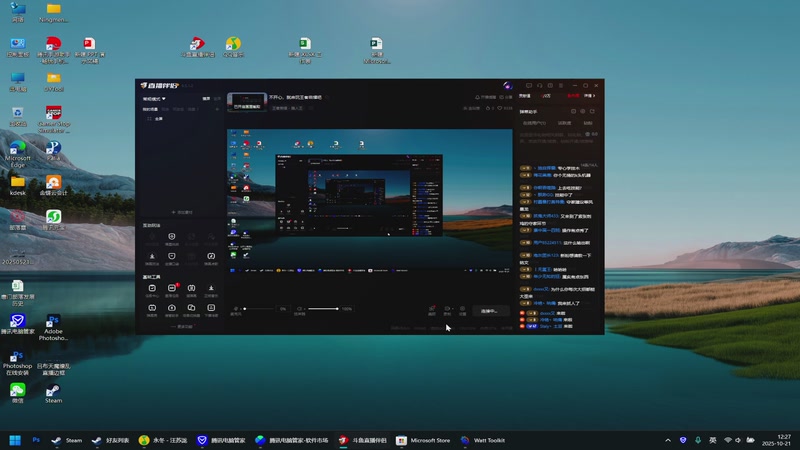Click the speaker volume slider at 100%

(x=323, y=309)
